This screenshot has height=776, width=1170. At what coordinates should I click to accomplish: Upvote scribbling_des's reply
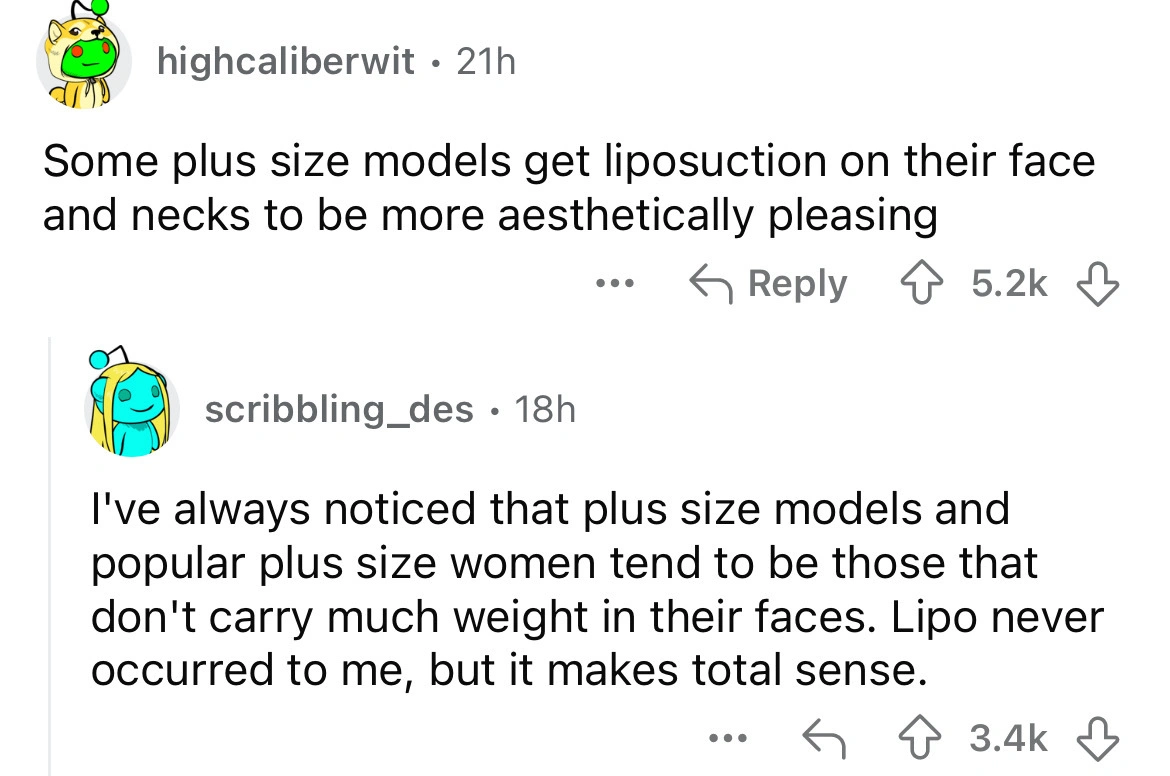tap(919, 738)
